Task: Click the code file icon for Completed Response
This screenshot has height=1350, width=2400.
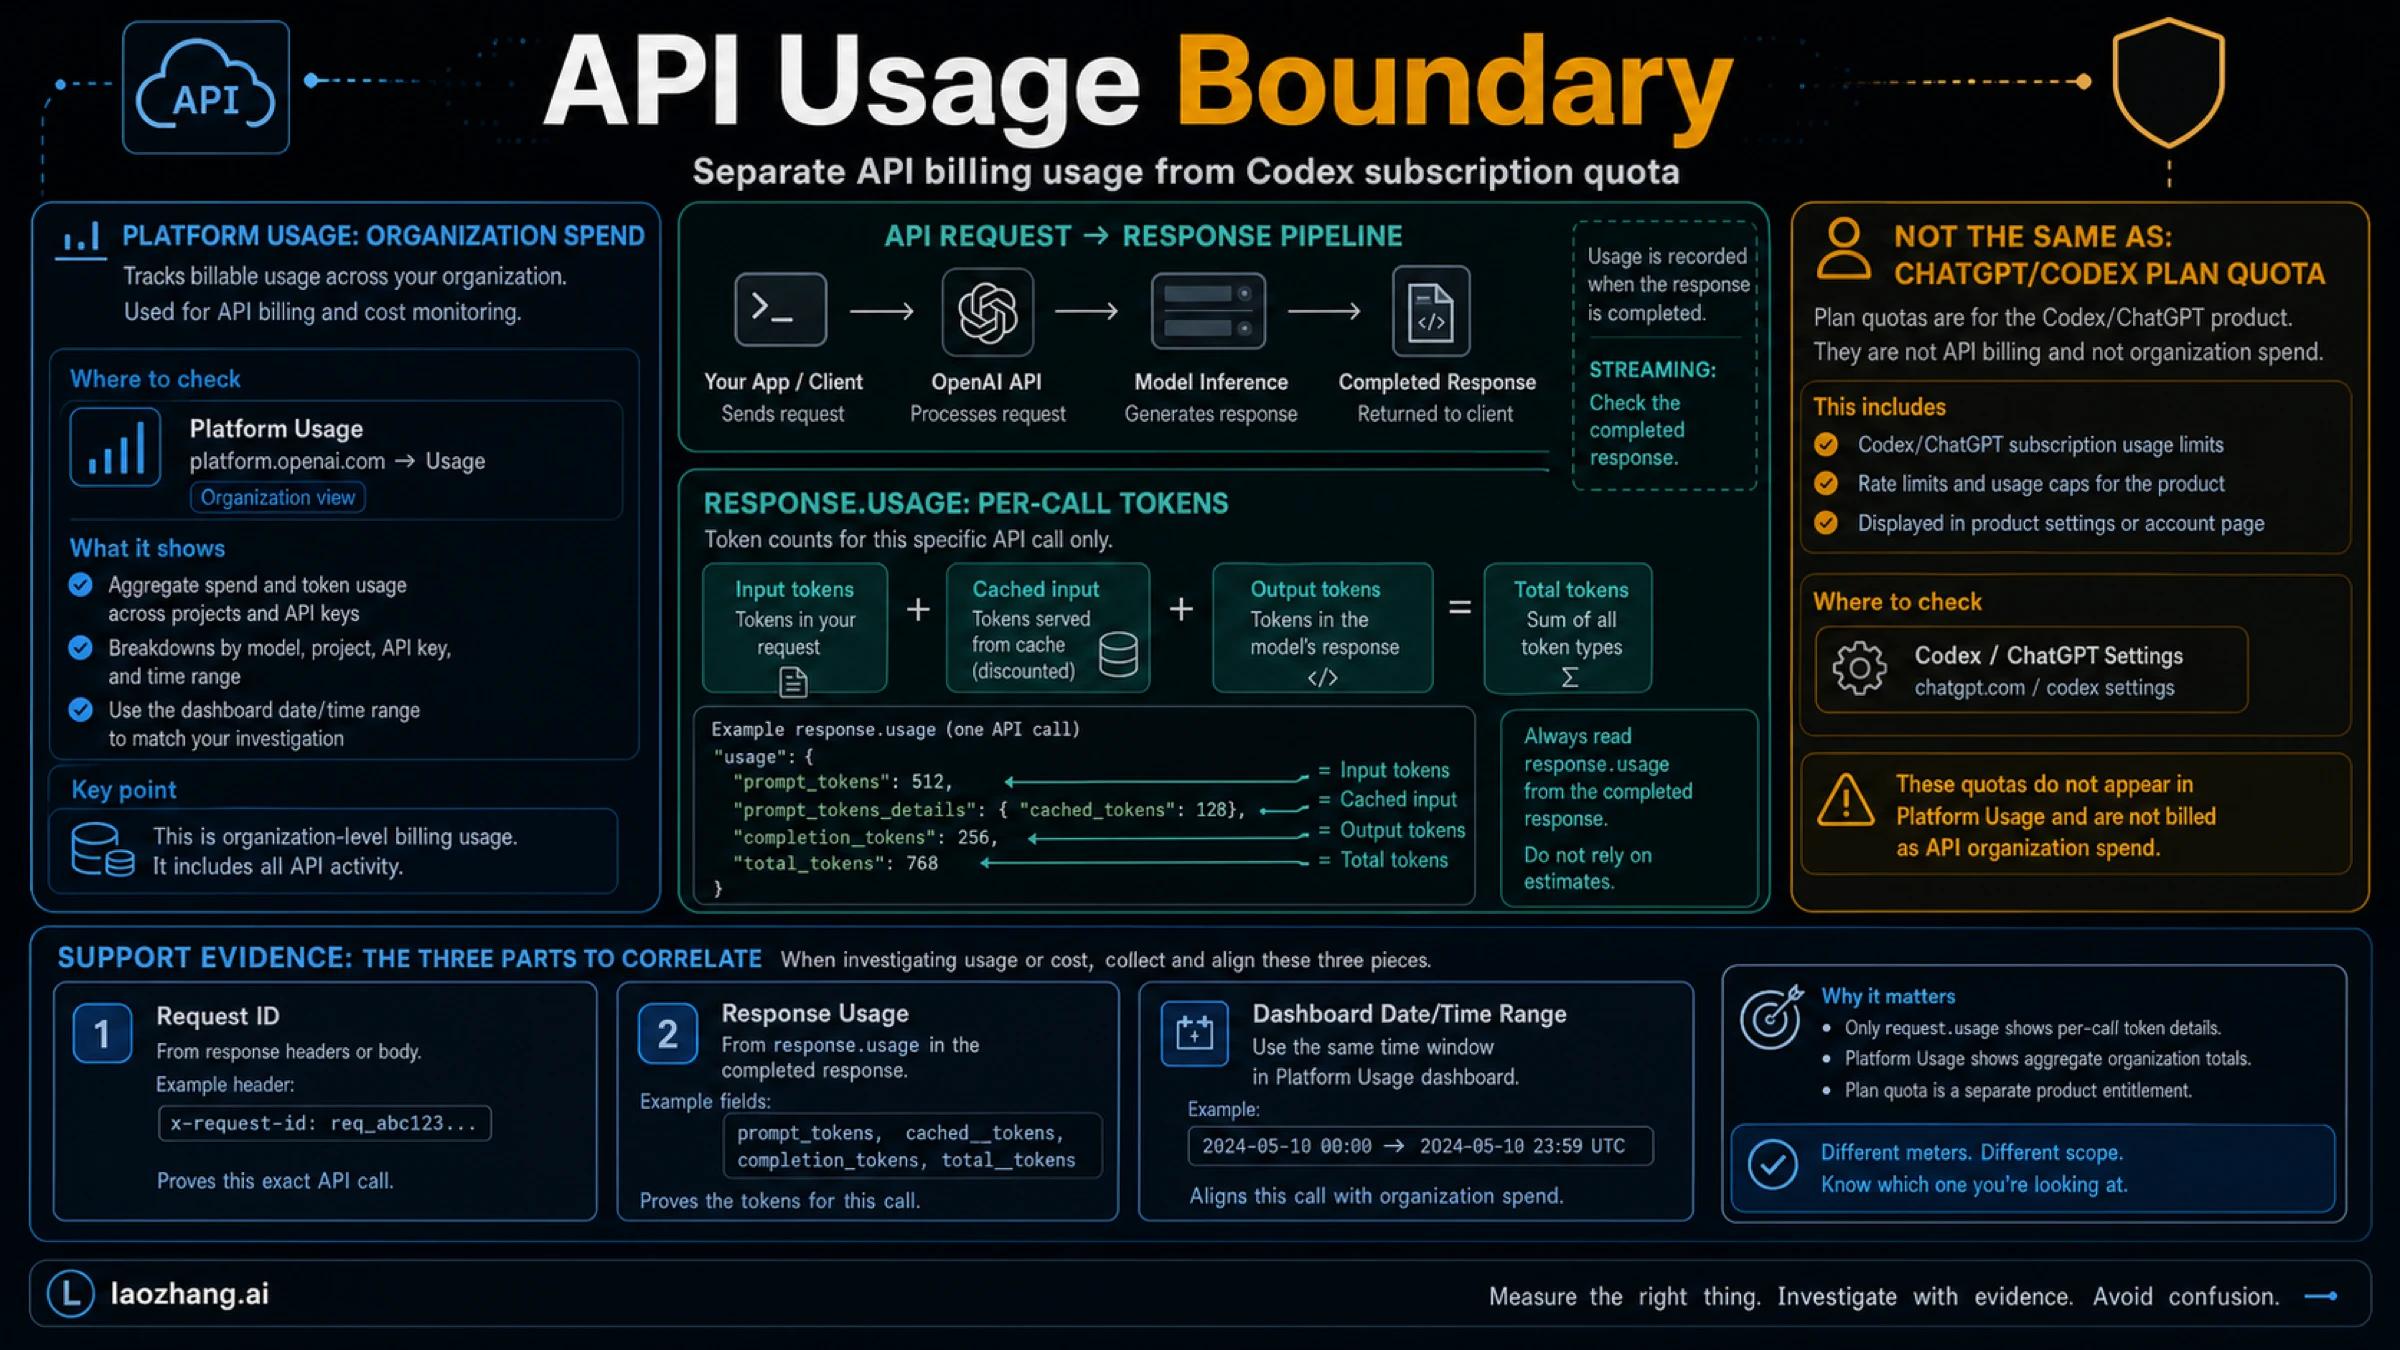Action: tap(1431, 311)
